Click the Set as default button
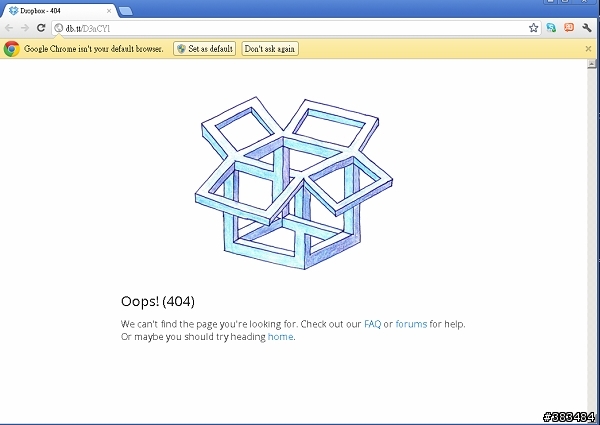This screenshot has width=600, height=425. tap(204, 49)
